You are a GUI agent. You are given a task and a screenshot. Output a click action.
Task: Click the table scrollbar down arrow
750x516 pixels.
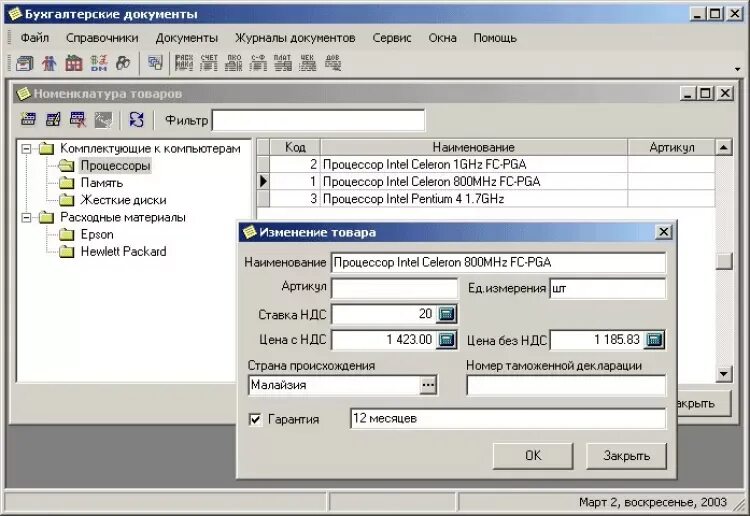[x=723, y=373]
